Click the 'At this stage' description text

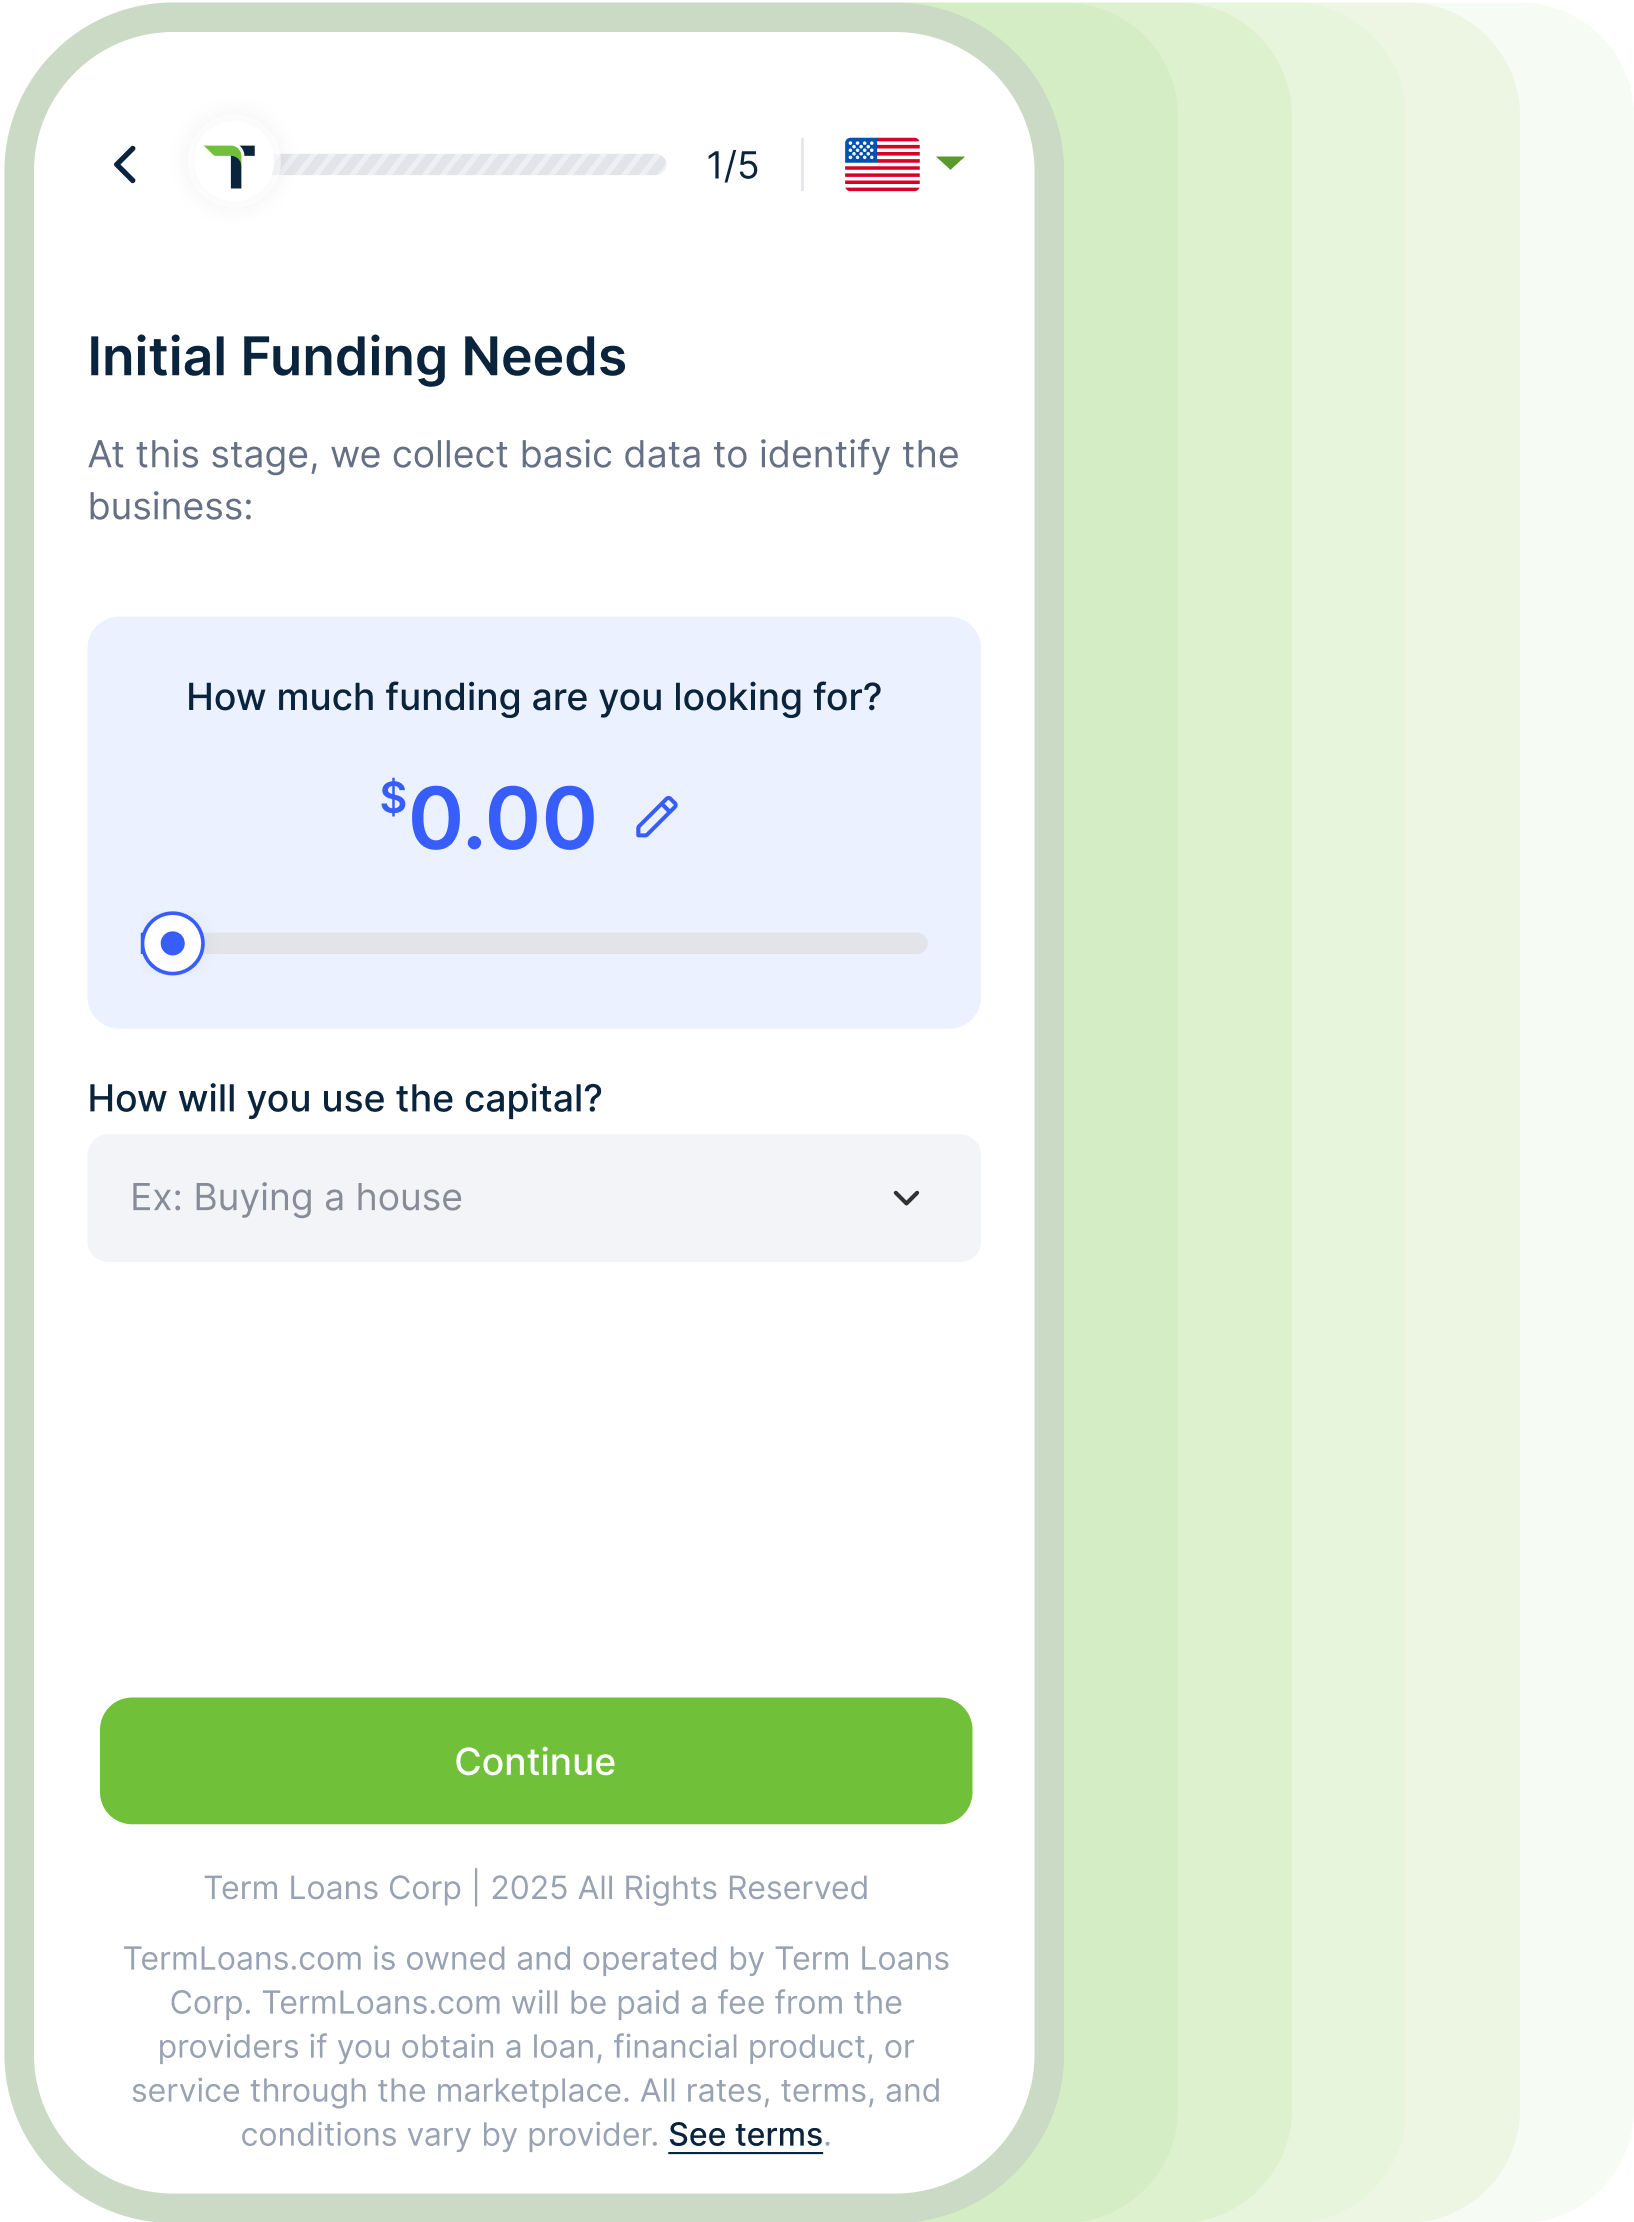523,480
